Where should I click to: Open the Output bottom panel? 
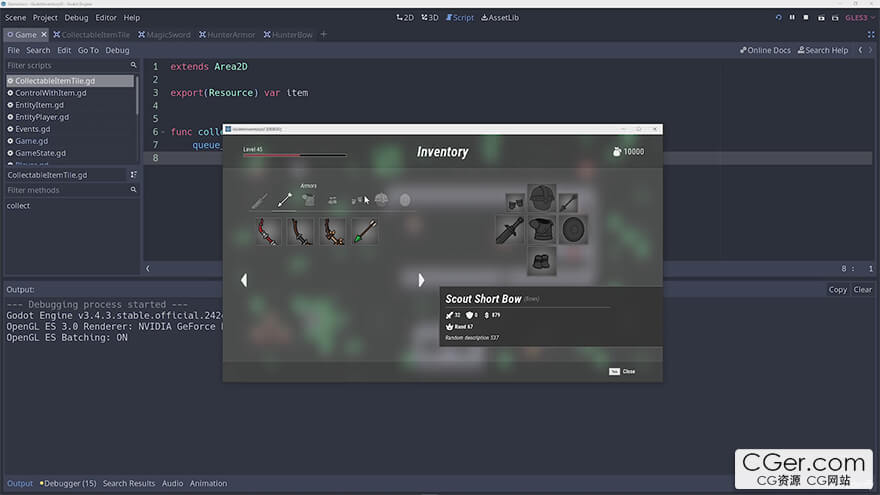[20, 483]
